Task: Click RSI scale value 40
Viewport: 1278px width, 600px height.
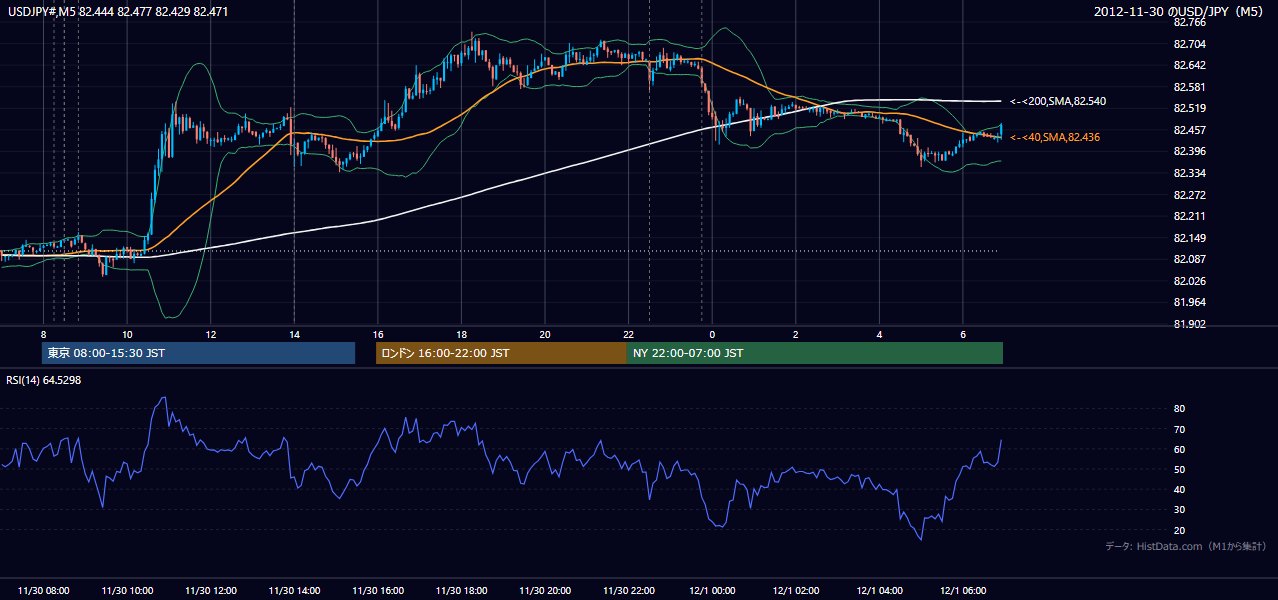Action: point(1179,490)
